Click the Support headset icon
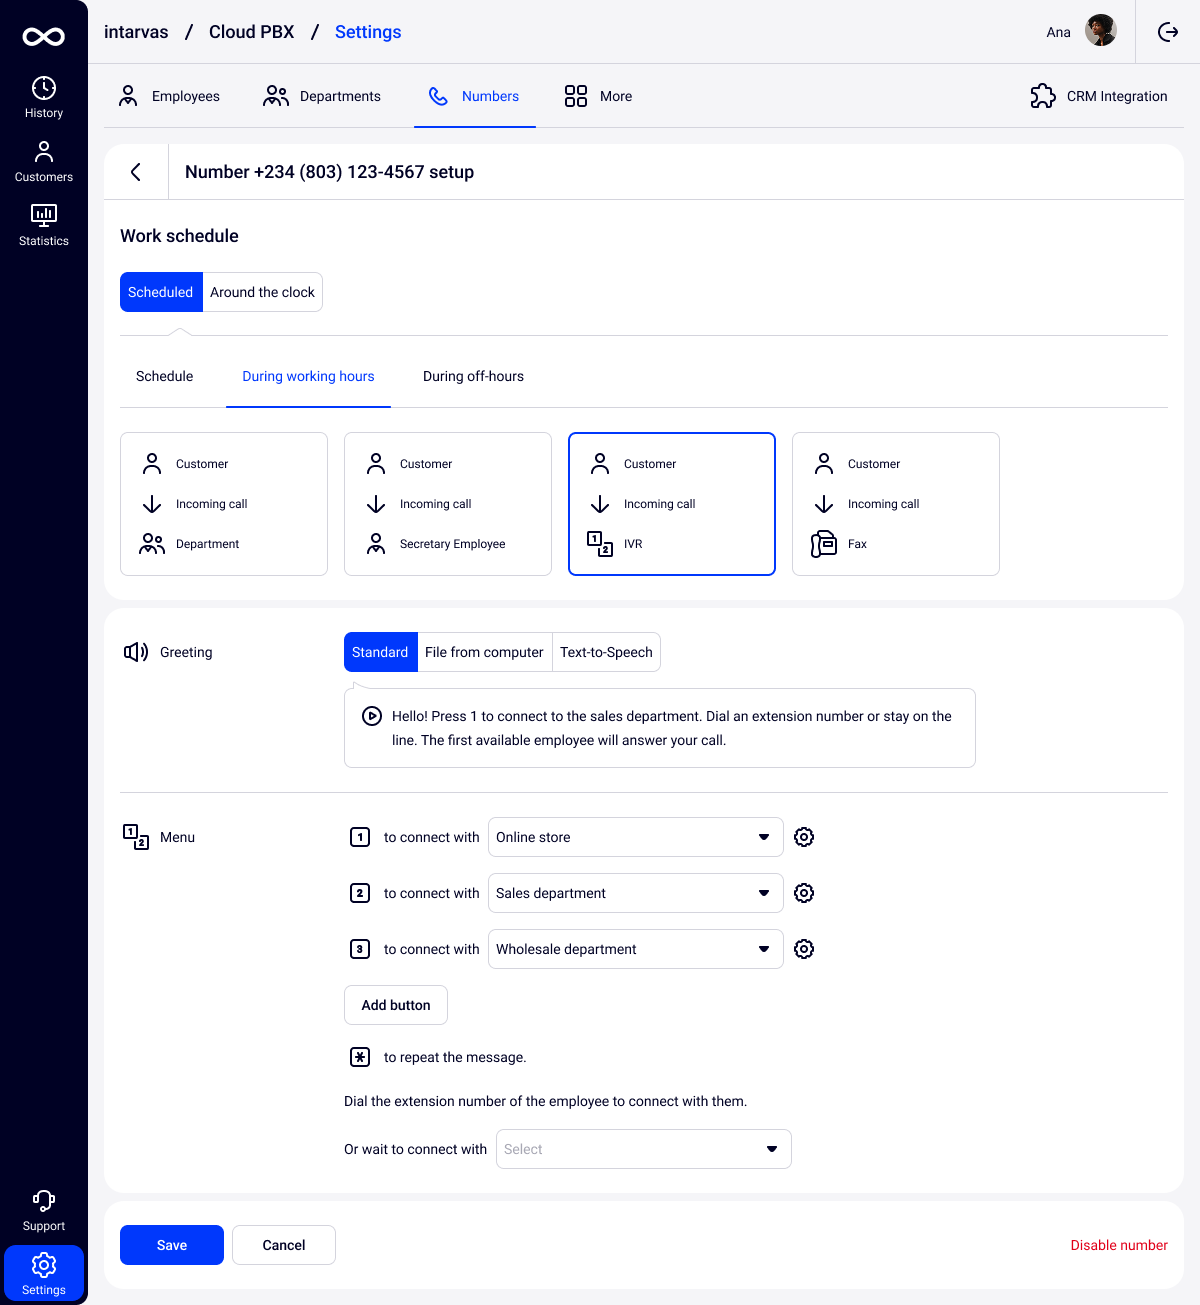The width and height of the screenshot is (1200, 1305). click(44, 1201)
